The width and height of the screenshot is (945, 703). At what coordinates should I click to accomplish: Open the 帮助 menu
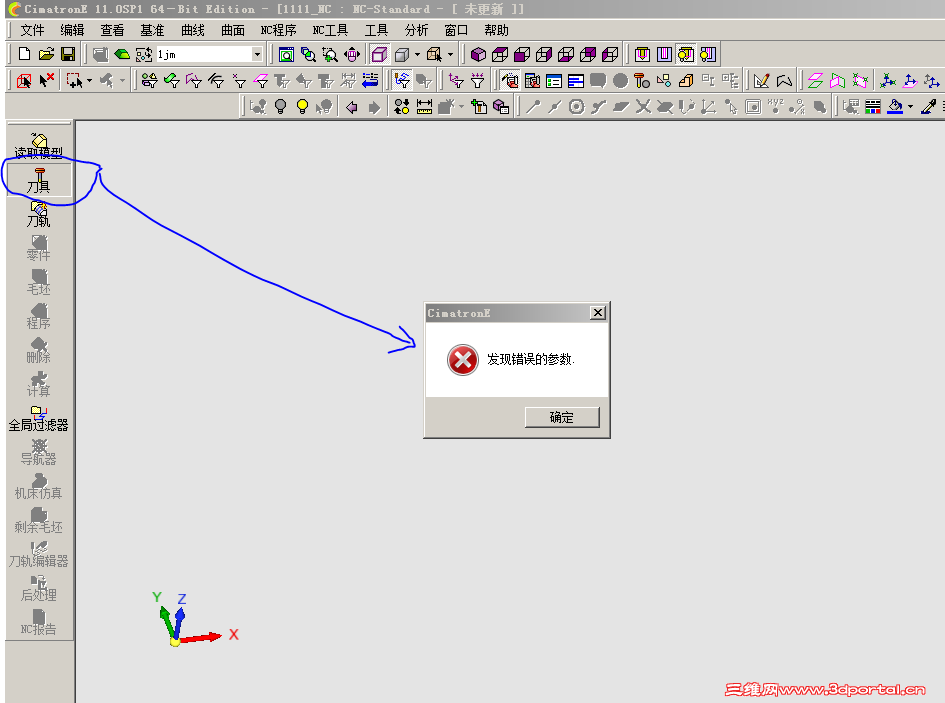click(496, 30)
